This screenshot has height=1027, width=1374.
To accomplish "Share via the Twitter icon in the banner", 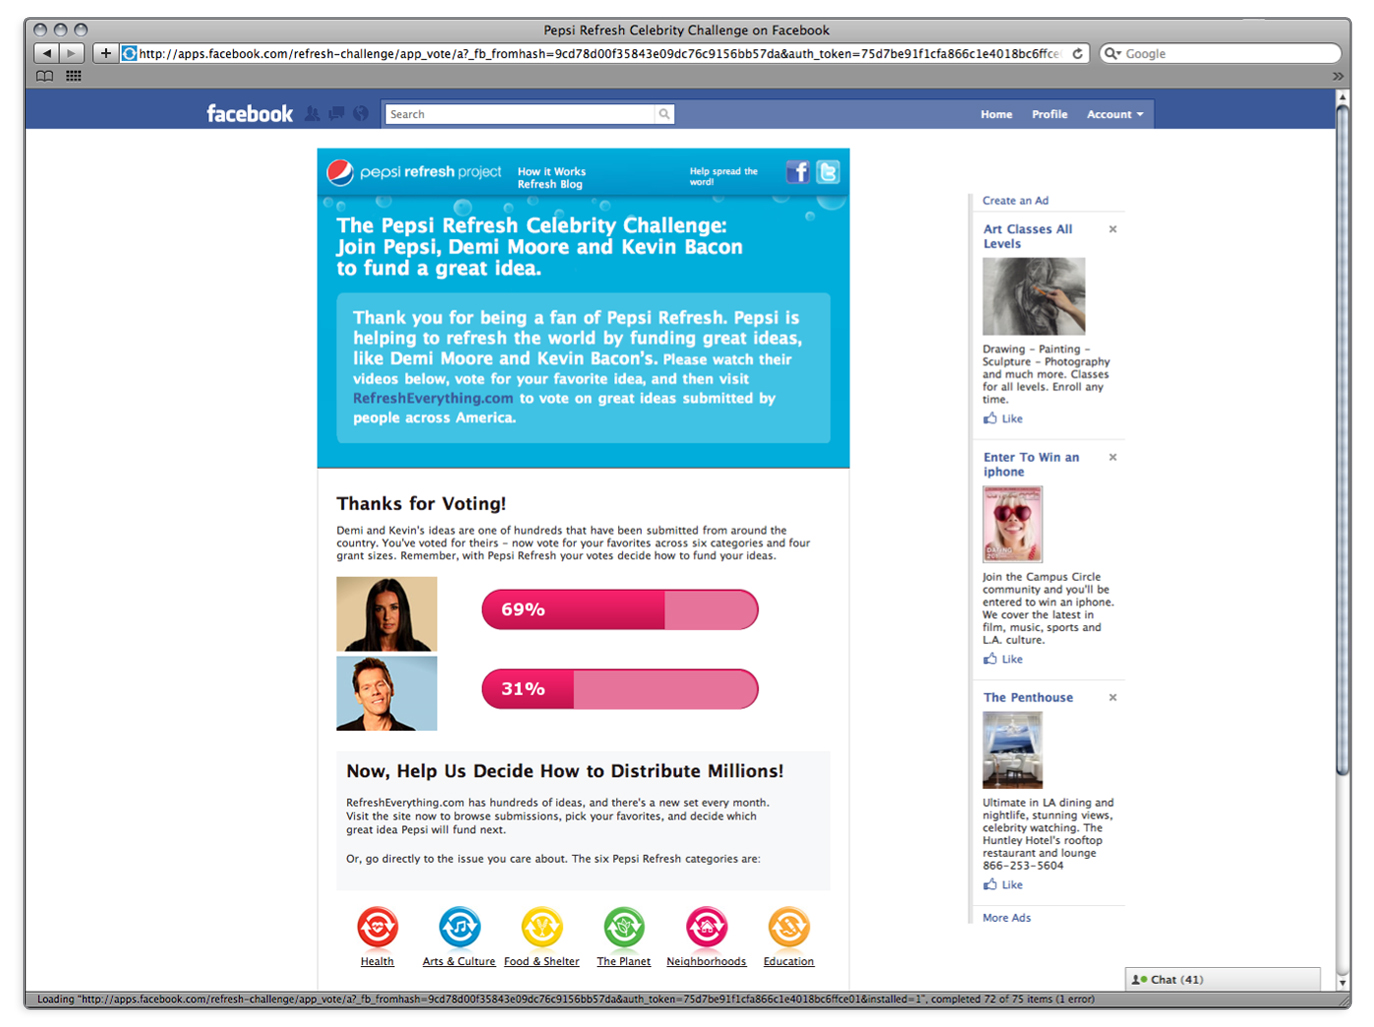I will (x=828, y=172).
